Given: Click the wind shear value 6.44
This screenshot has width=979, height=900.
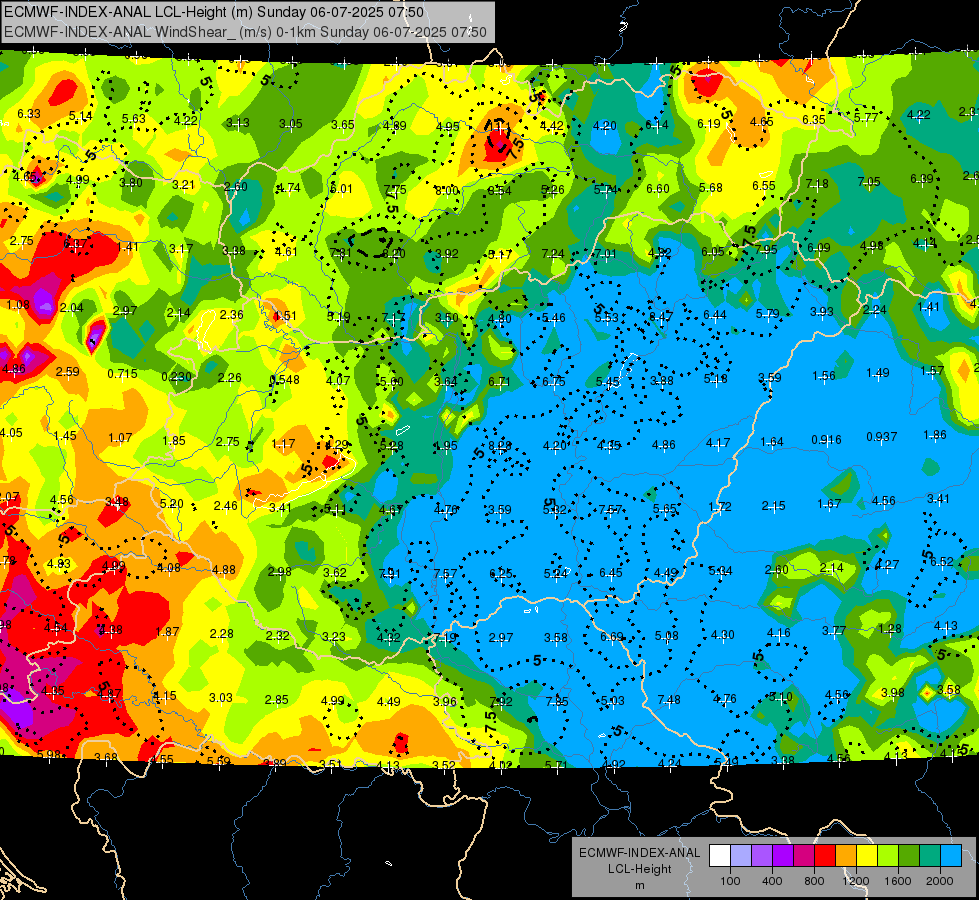Looking at the screenshot, I should pos(714,315).
